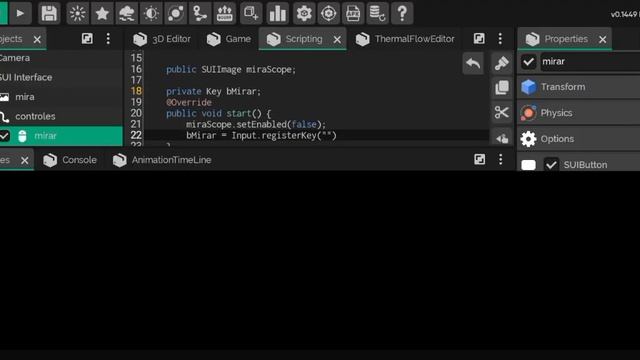Open the Console tab
Screen dimensions: 640x360
point(70,160)
